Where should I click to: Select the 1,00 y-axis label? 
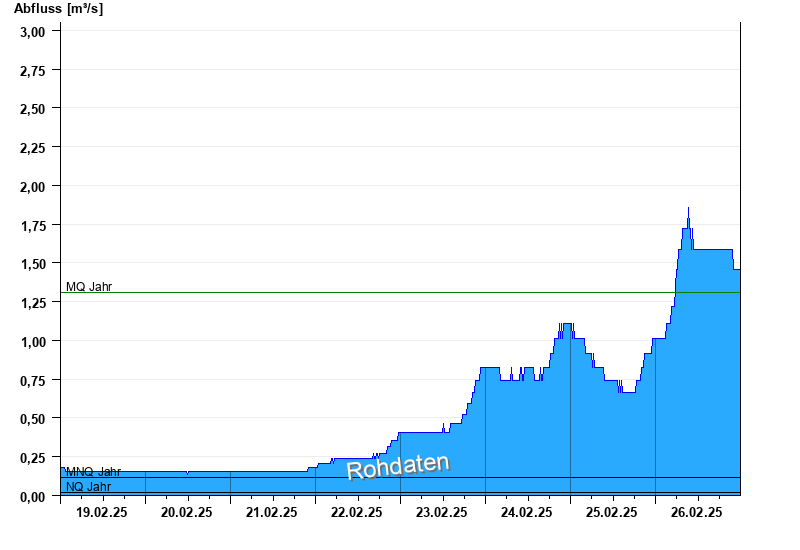click(x=33, y=342)
